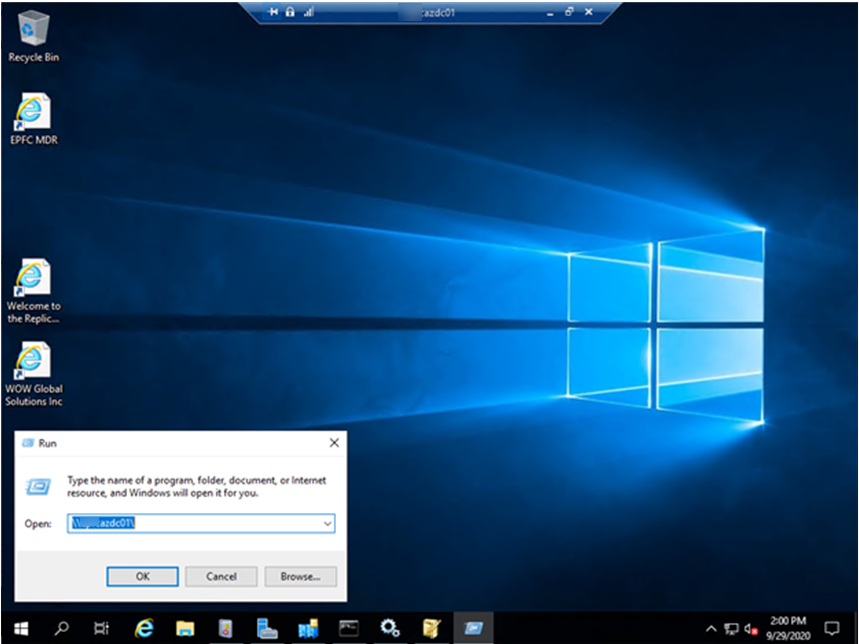This screenshot has width=859, height=644.
Task: Click the connection signal strength icon
Action: pos(308,12)
